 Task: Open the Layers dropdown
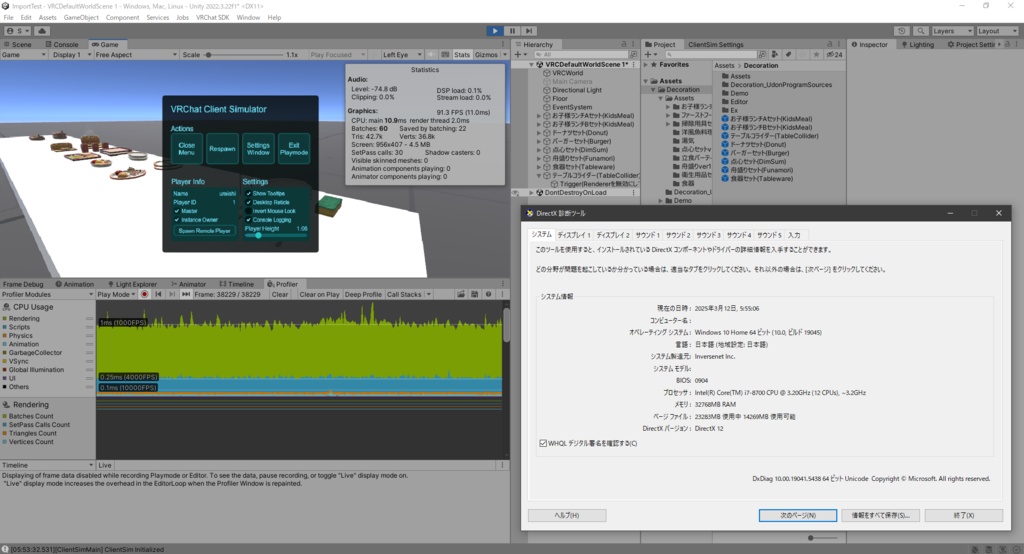point(952,31)
